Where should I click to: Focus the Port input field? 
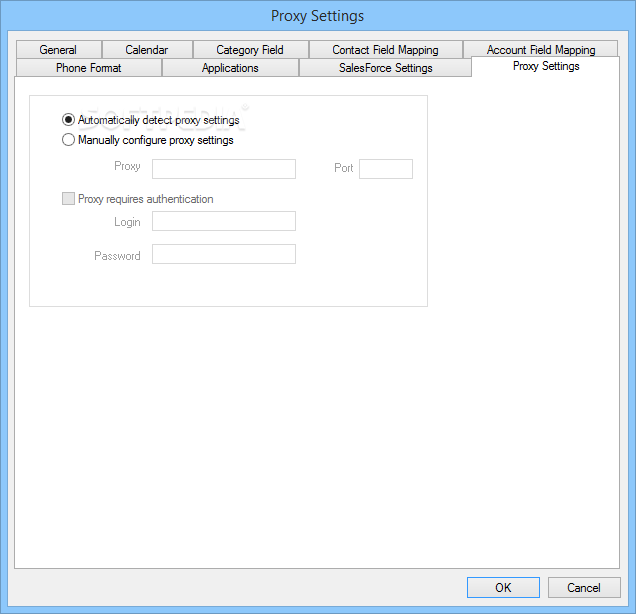[386, 169]
